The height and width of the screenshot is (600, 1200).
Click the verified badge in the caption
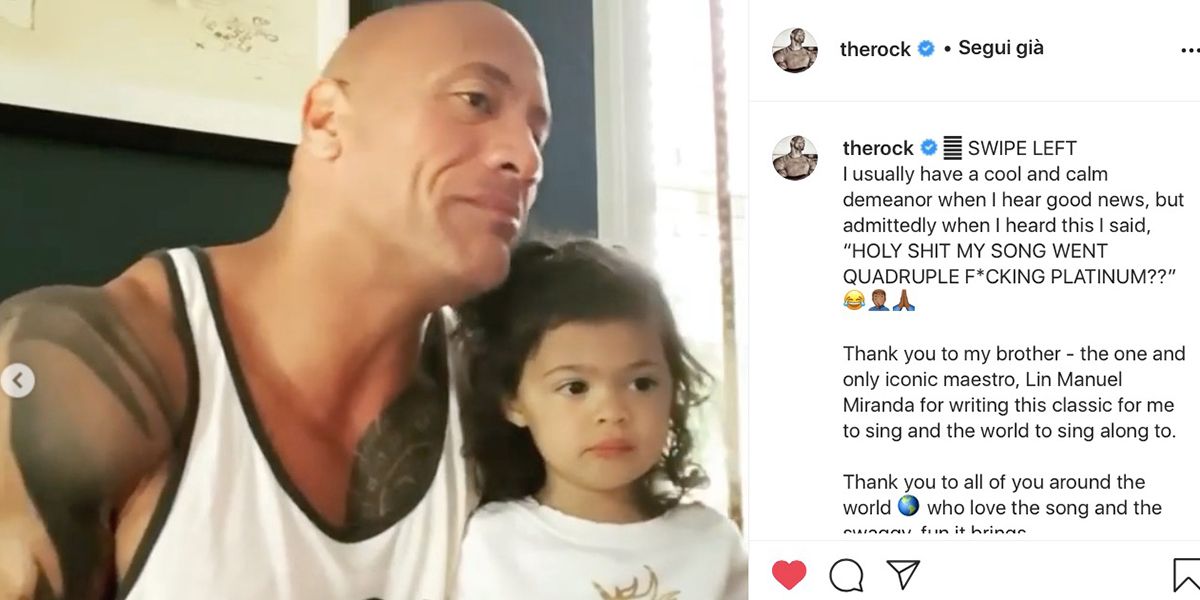tap(929, 148)
